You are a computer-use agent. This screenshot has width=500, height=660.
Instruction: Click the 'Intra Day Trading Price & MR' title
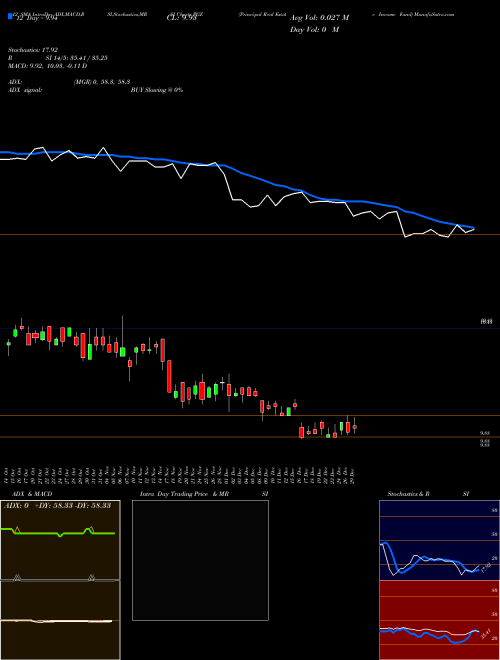[x=185, y=494]
